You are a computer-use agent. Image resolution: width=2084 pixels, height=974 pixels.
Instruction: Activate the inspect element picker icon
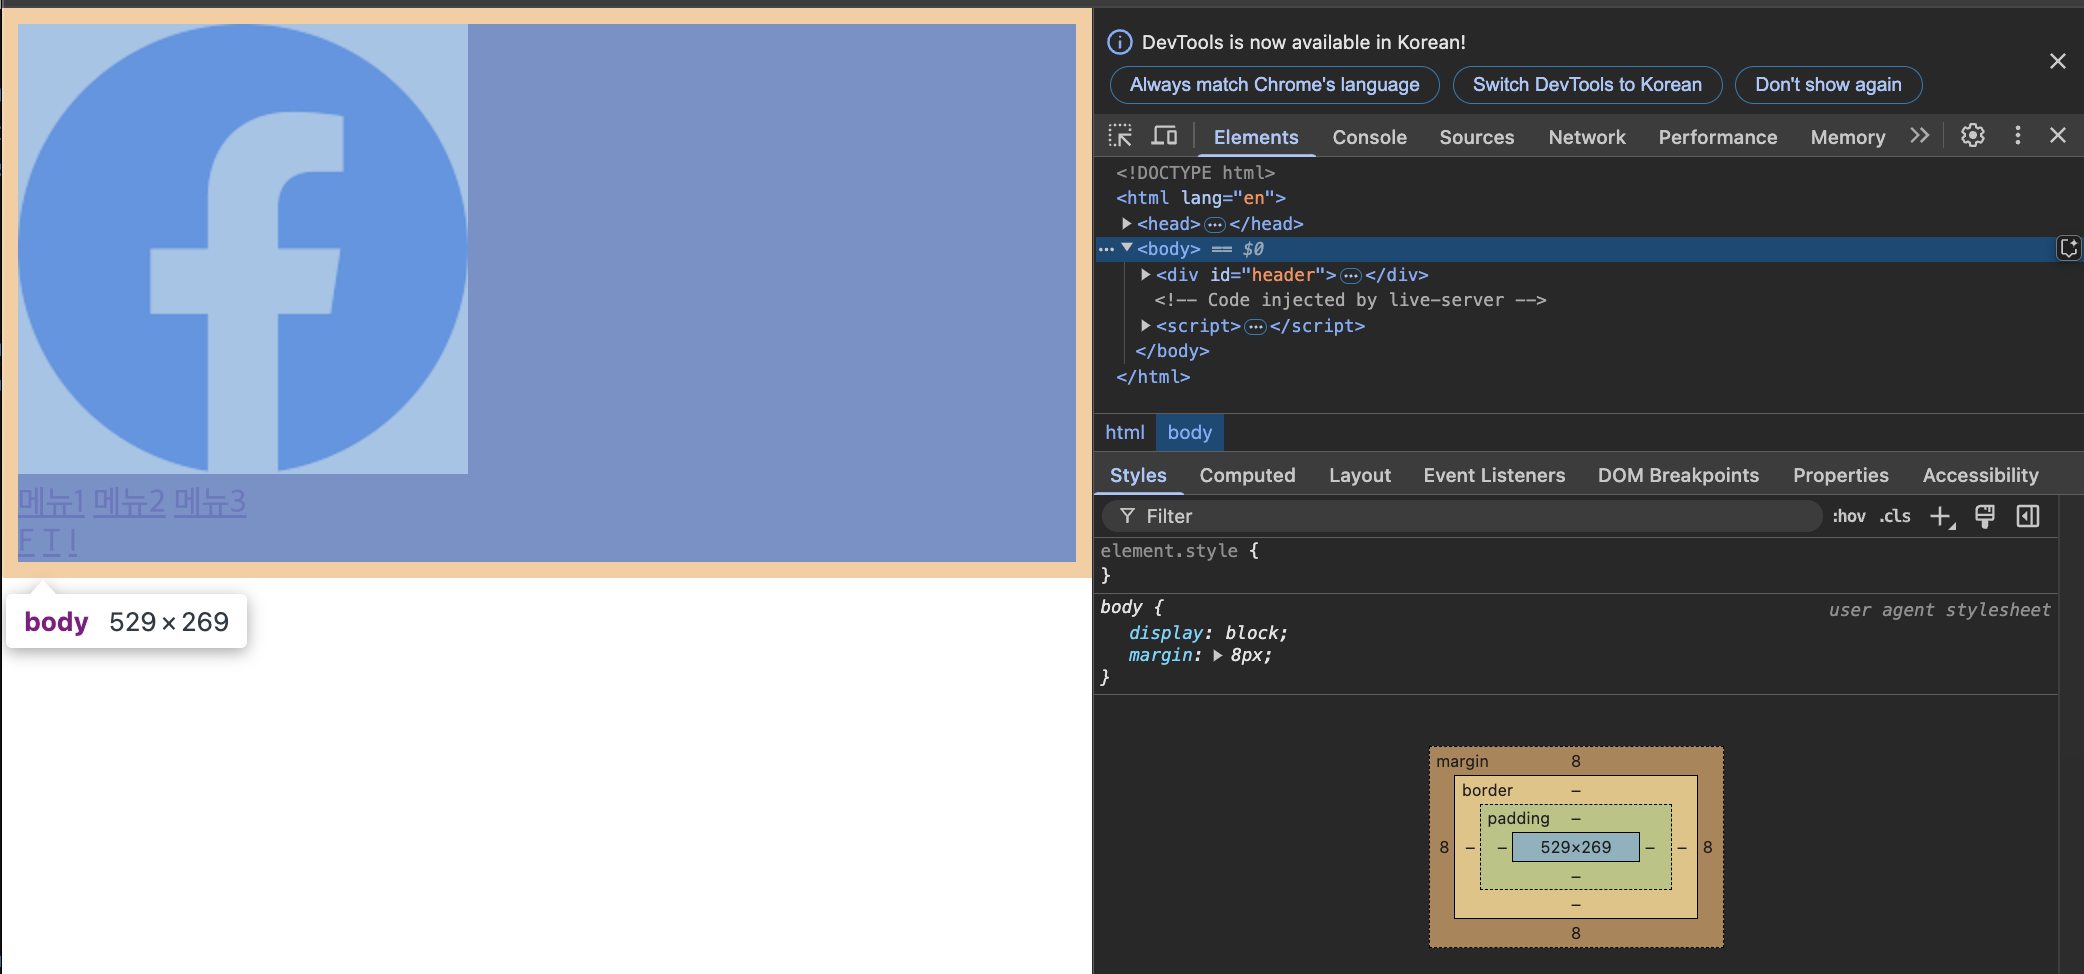pos(1120,136)
